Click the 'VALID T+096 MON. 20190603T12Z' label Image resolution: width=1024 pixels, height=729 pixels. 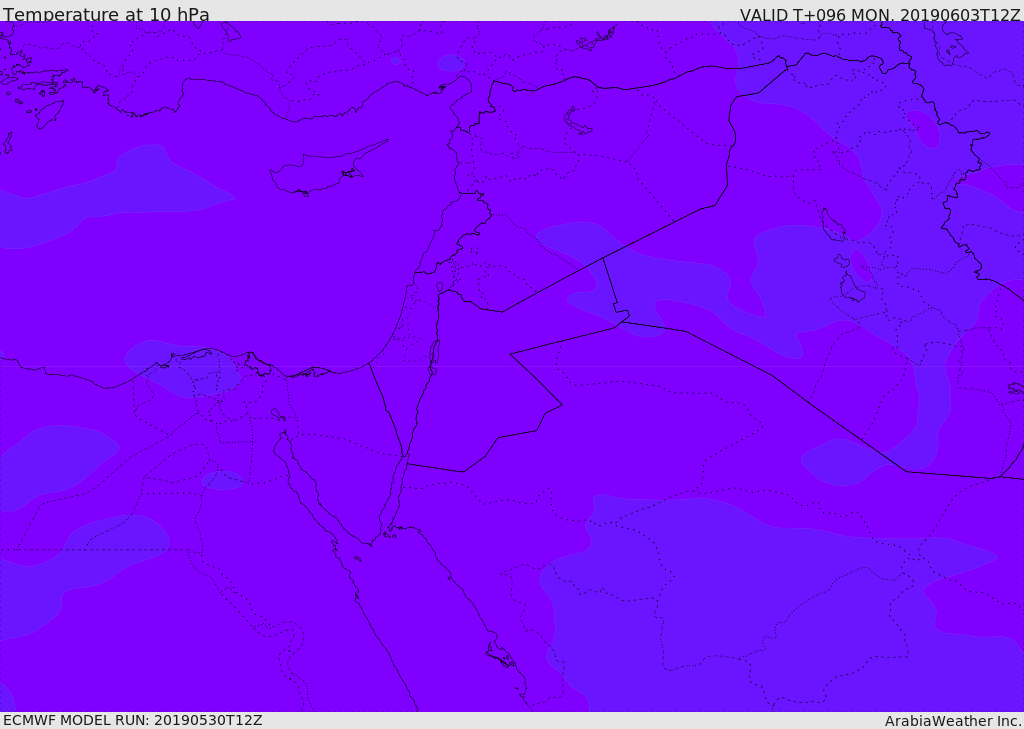880,15
